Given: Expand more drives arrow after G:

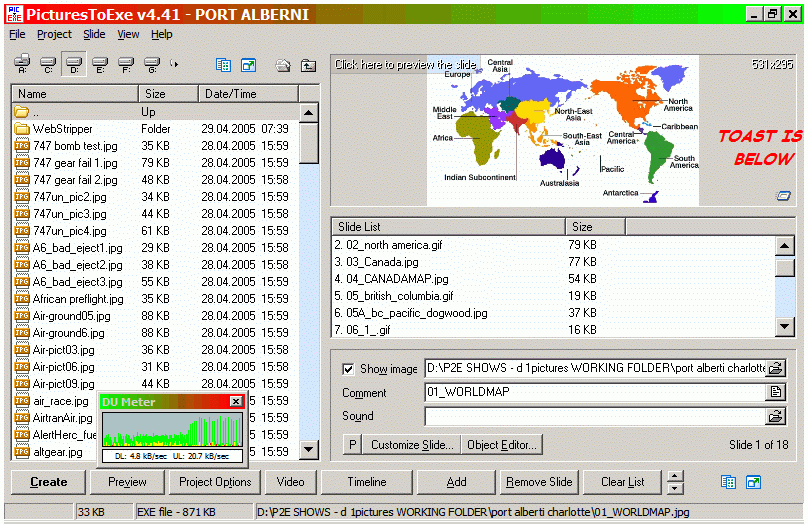Looking at the screenshot, I should (x=175, y=65).
